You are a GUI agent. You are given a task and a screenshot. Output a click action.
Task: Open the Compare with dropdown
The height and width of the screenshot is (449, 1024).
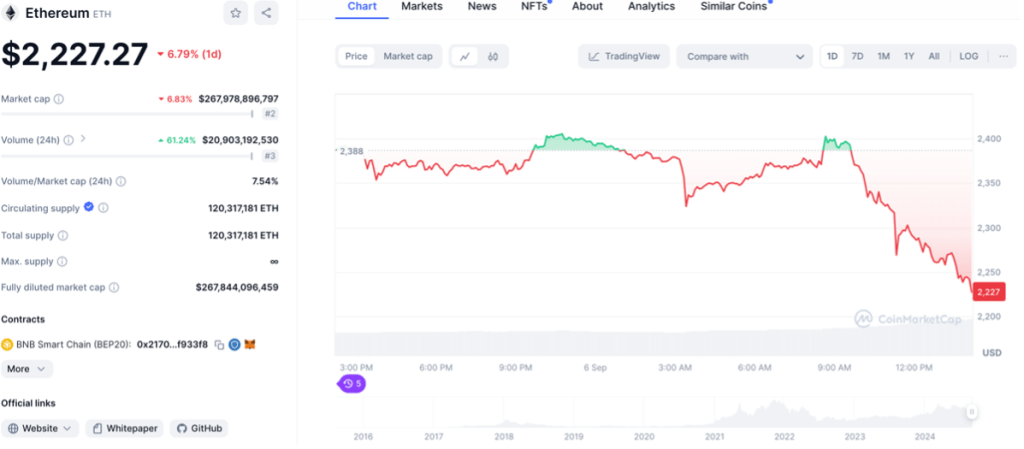745,57
